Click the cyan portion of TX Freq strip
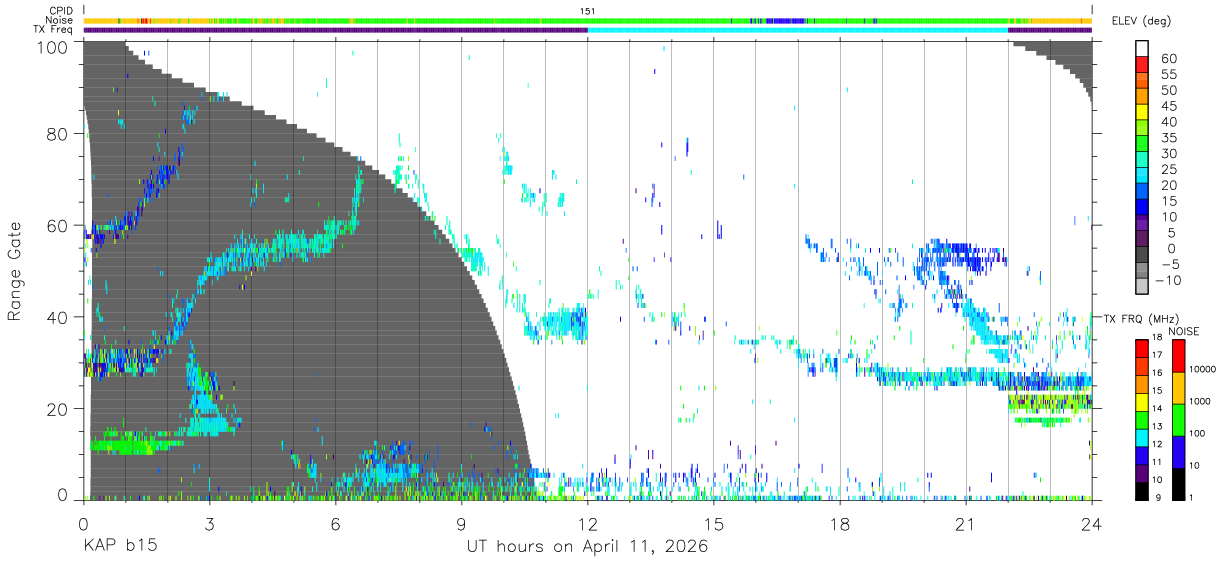The width and height of the screenshot is (1228, 567). [x=797, y=30]
